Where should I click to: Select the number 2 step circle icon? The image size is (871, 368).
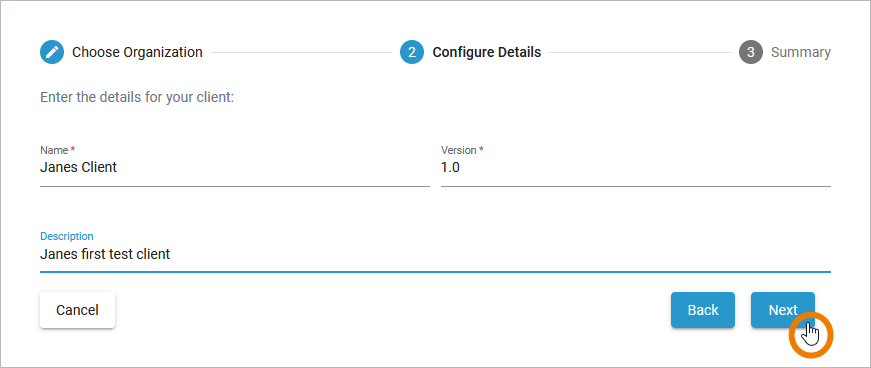[412, 52]
